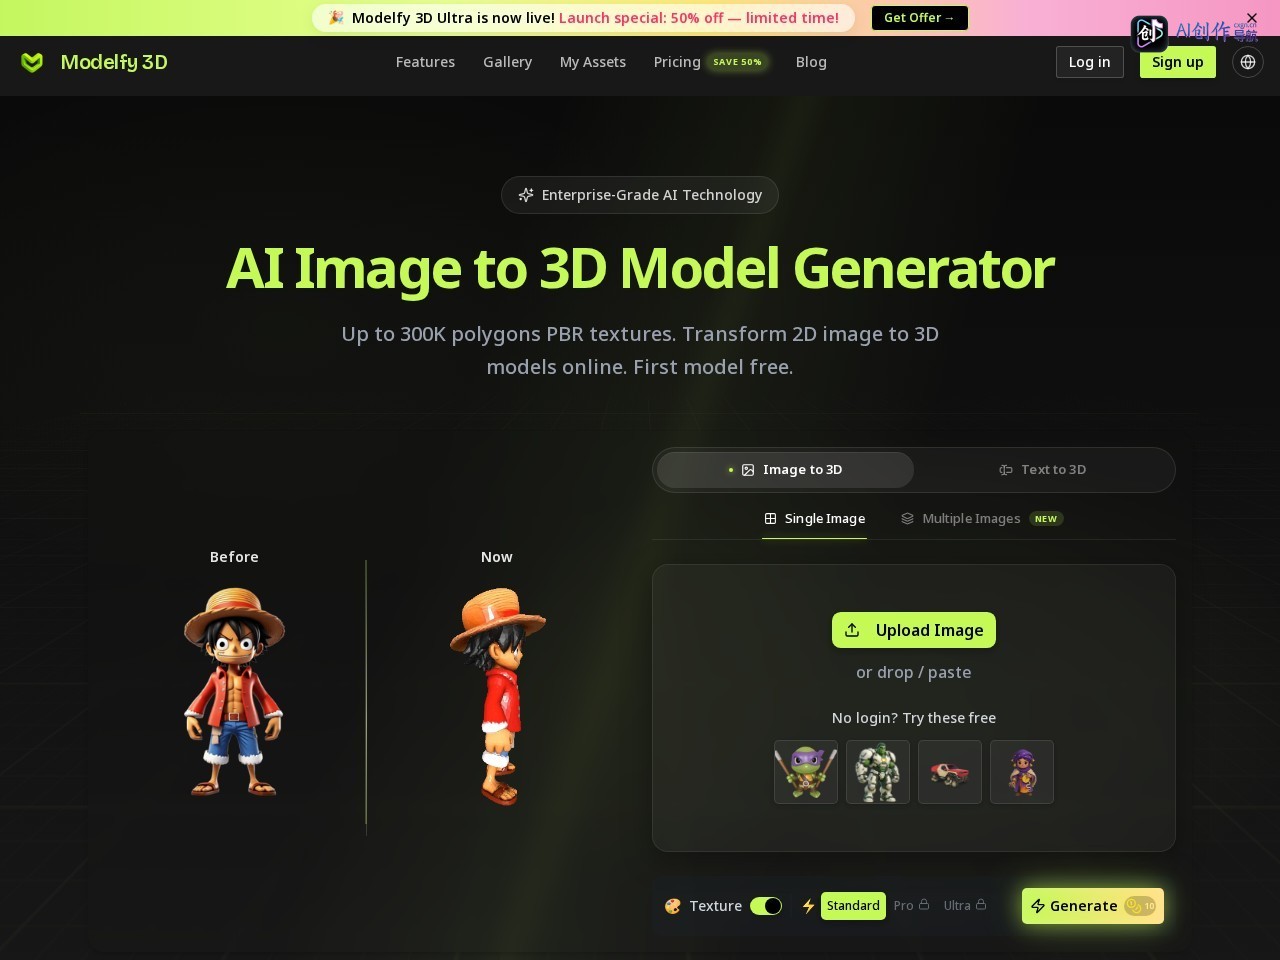Visit the Blog link
The width and height of the screenshot is (1280, 960).
811,62
